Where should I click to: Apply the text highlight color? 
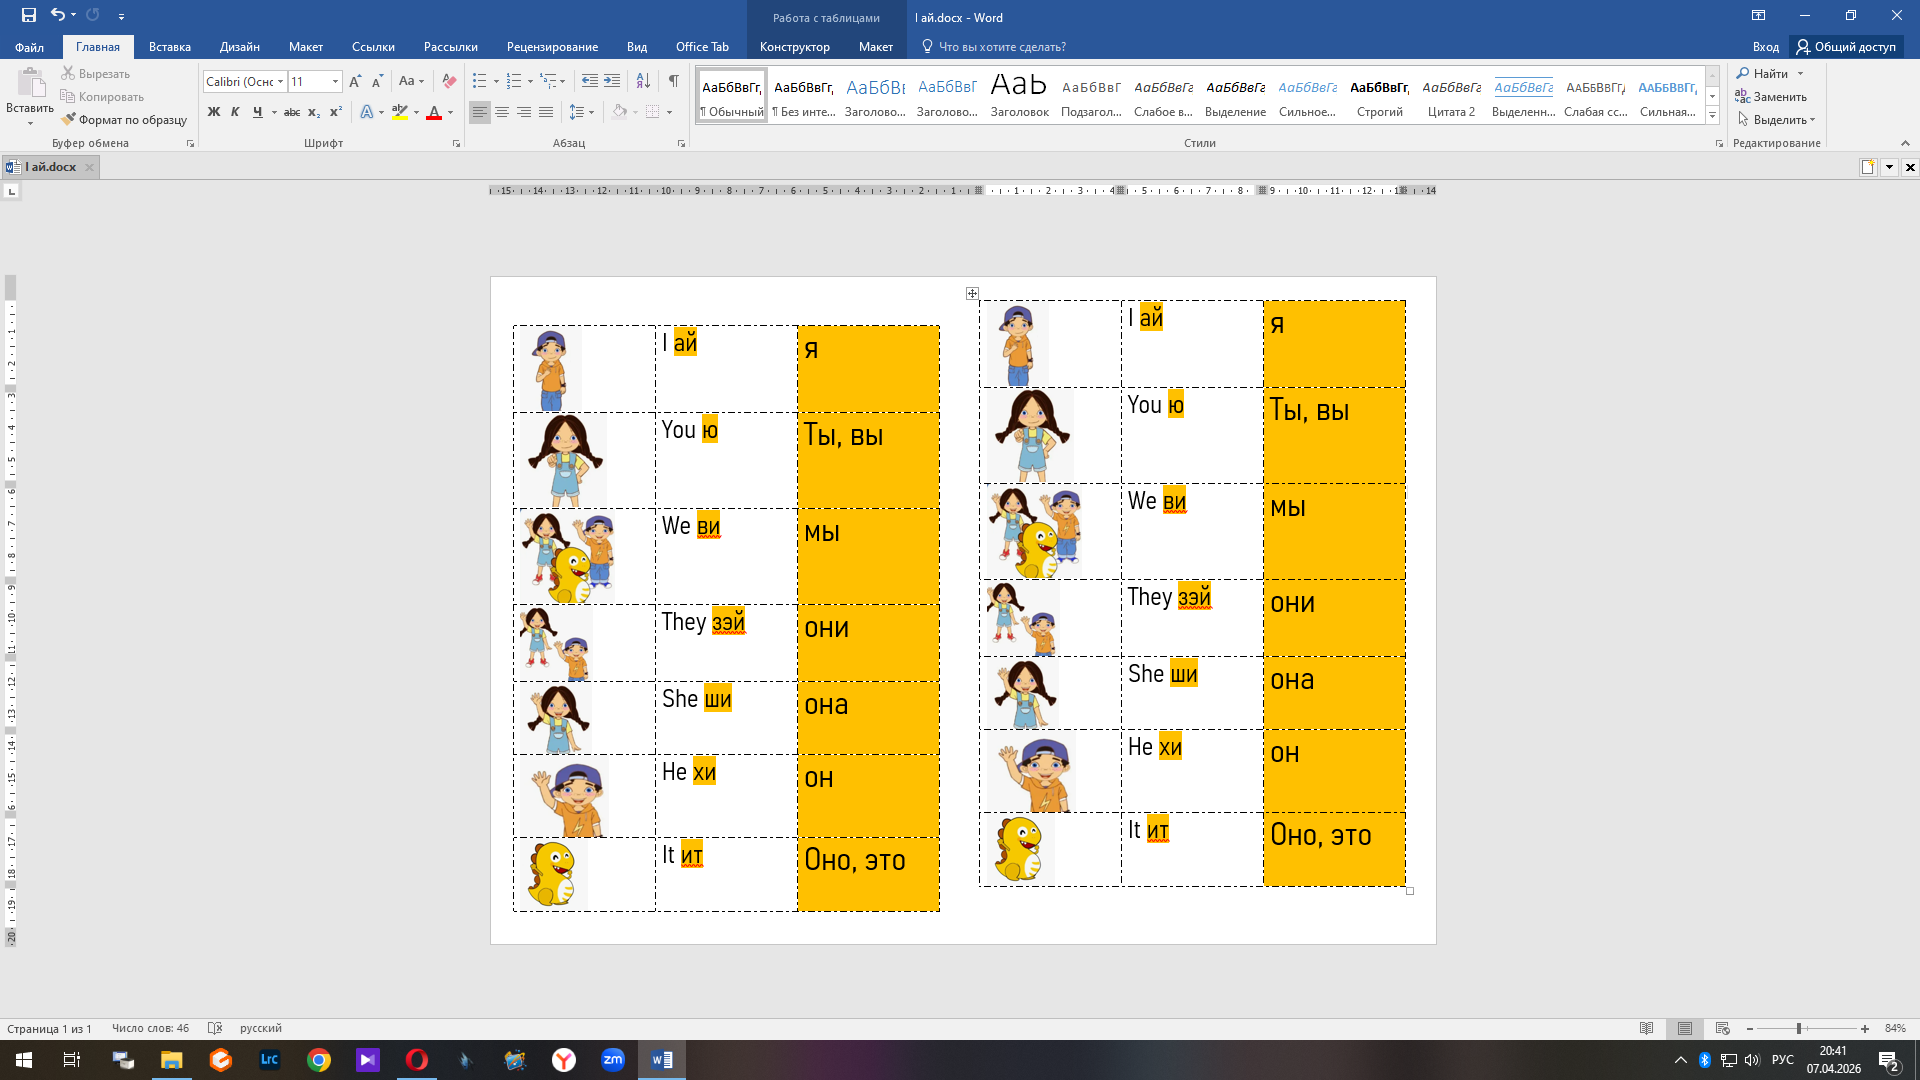tap(400, 113)
